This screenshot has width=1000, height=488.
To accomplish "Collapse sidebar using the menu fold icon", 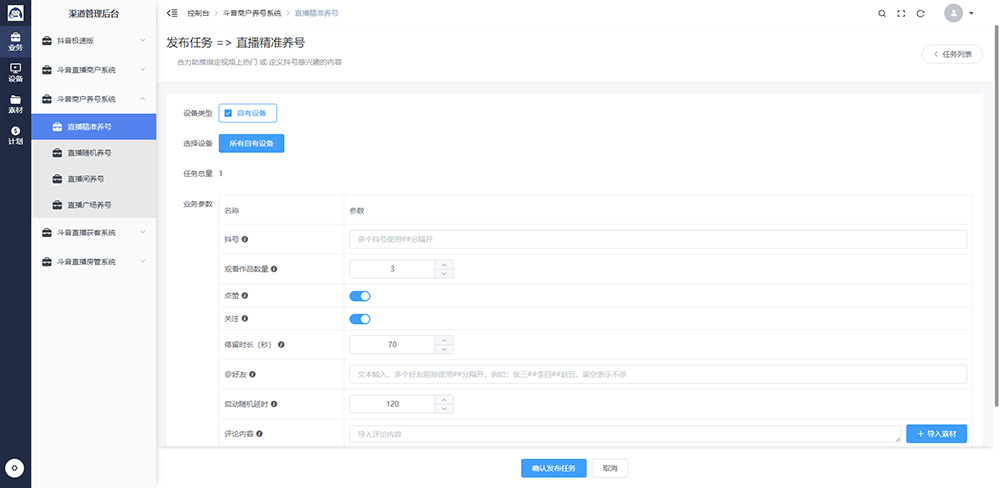I will (173, 13).
